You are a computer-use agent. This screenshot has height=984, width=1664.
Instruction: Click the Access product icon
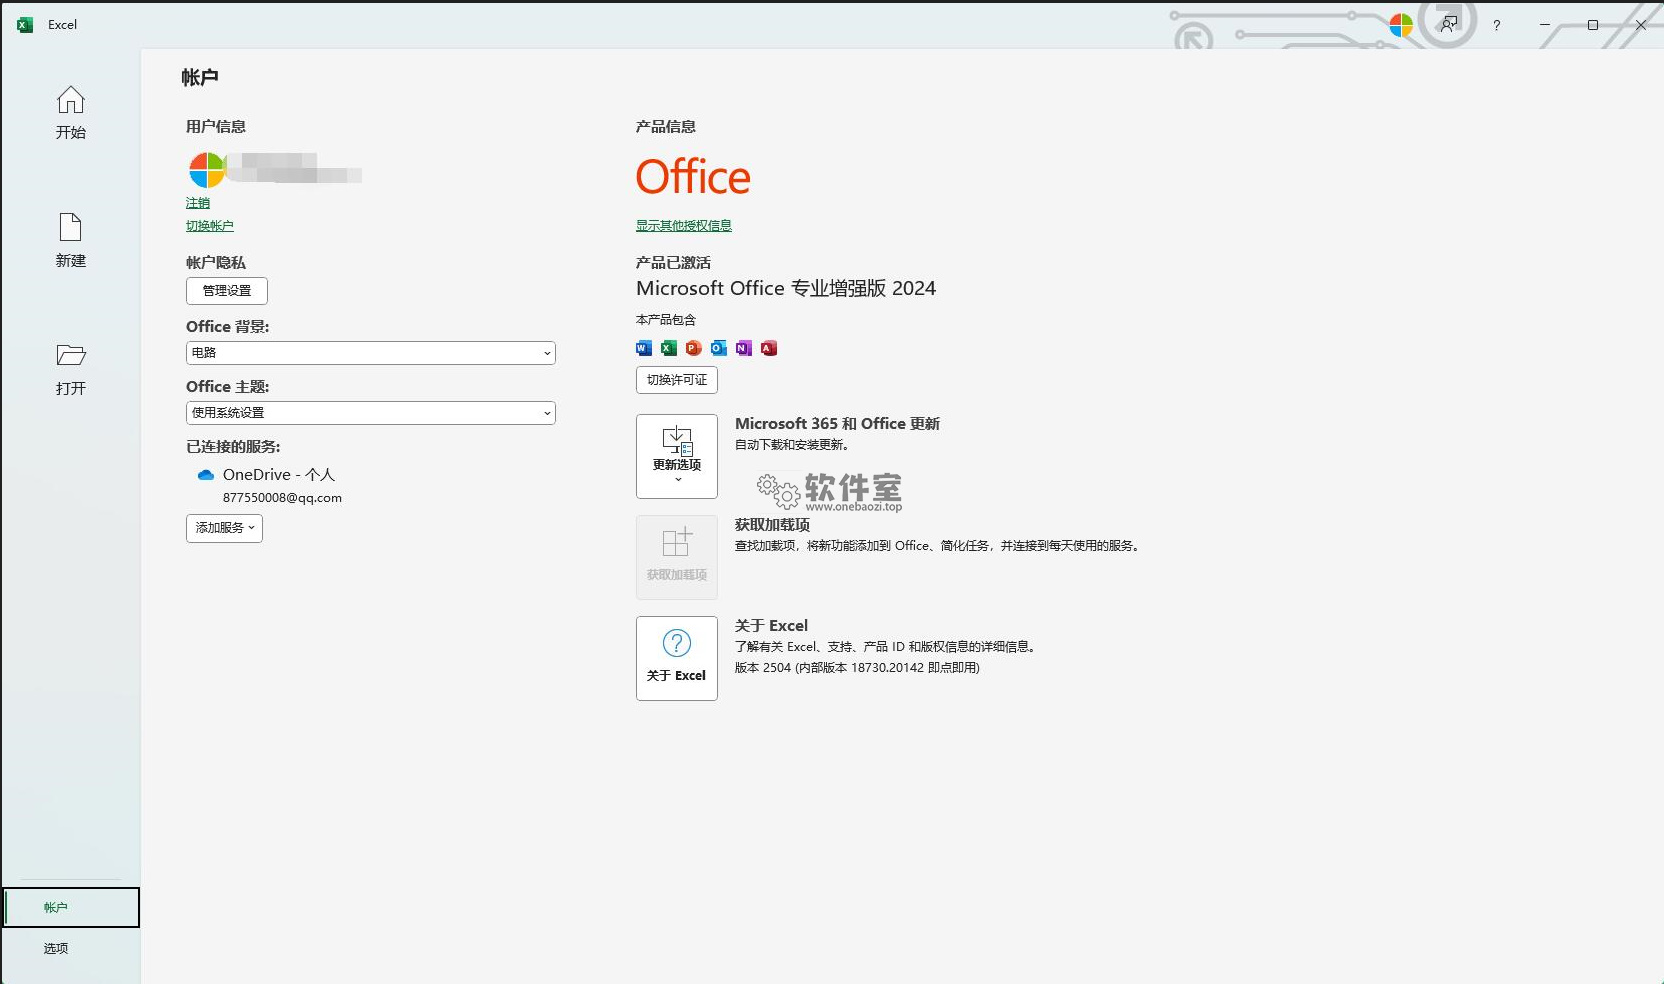769,348
